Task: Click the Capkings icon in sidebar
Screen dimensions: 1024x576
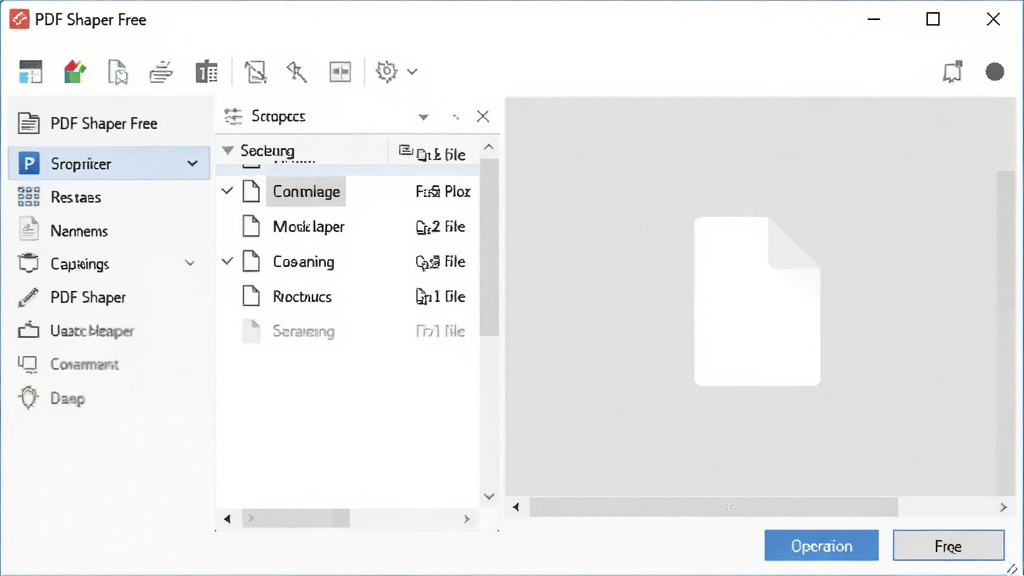Action: (x=29, y=263)
